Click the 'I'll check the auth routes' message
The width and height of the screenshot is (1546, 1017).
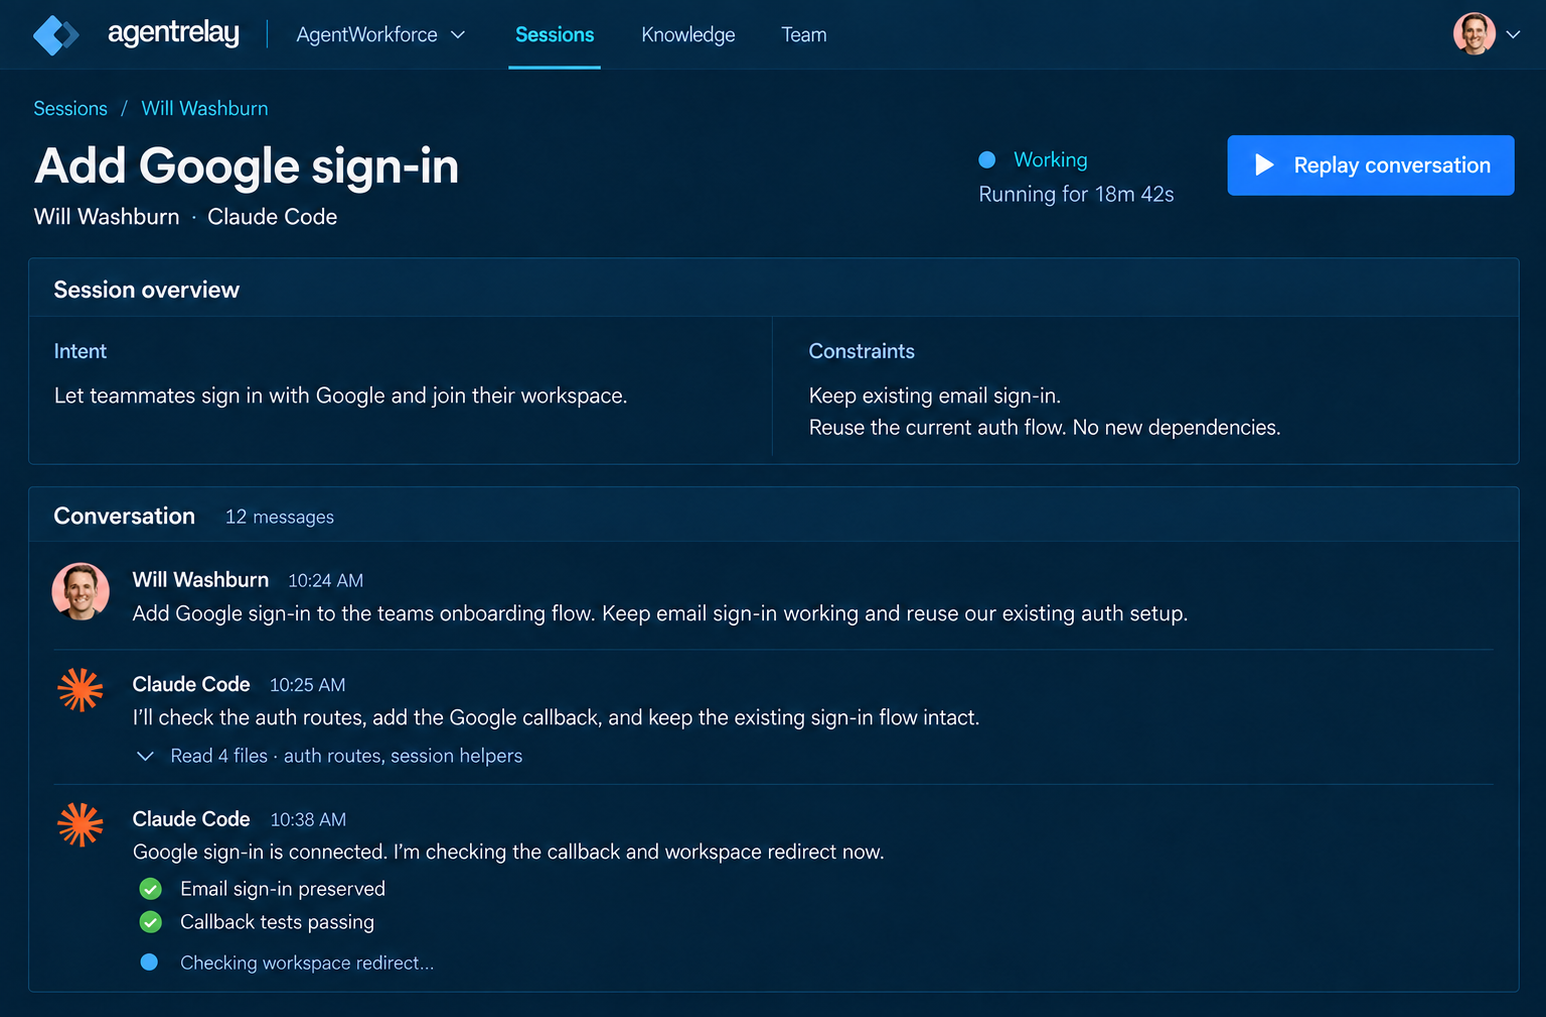point(556,718)
